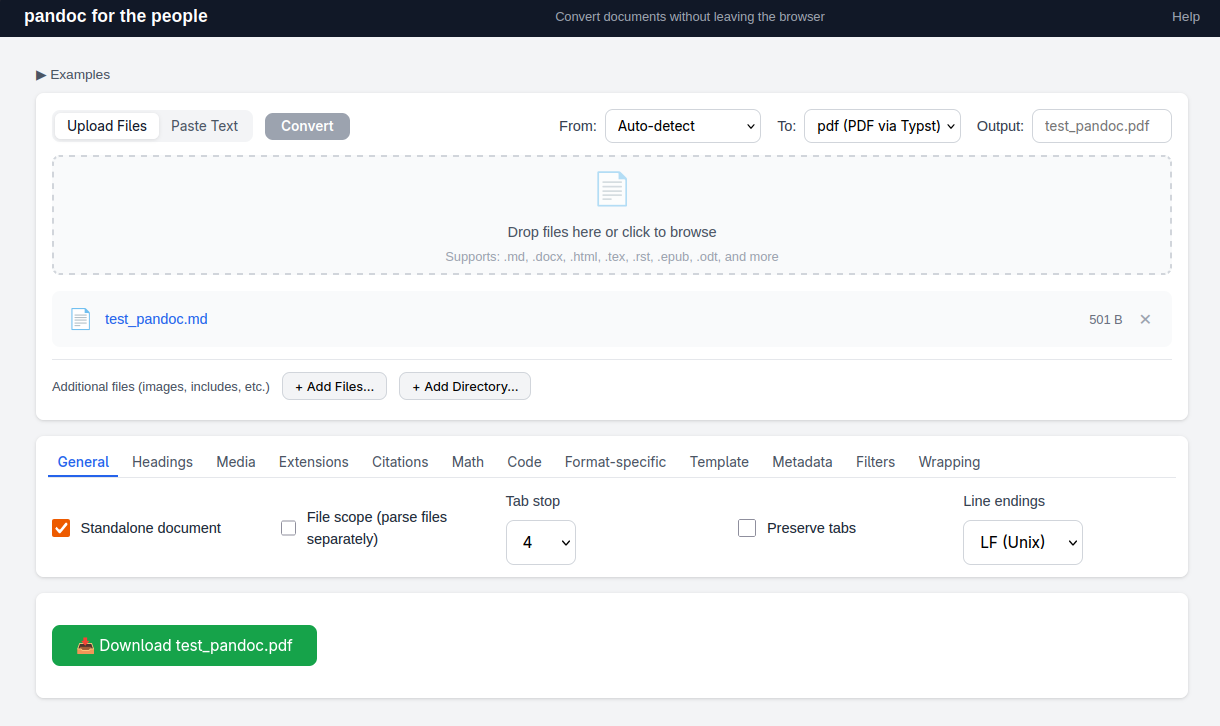Open the Extensions options tab
Screen dimensions: 1220x726
(314, 462)
